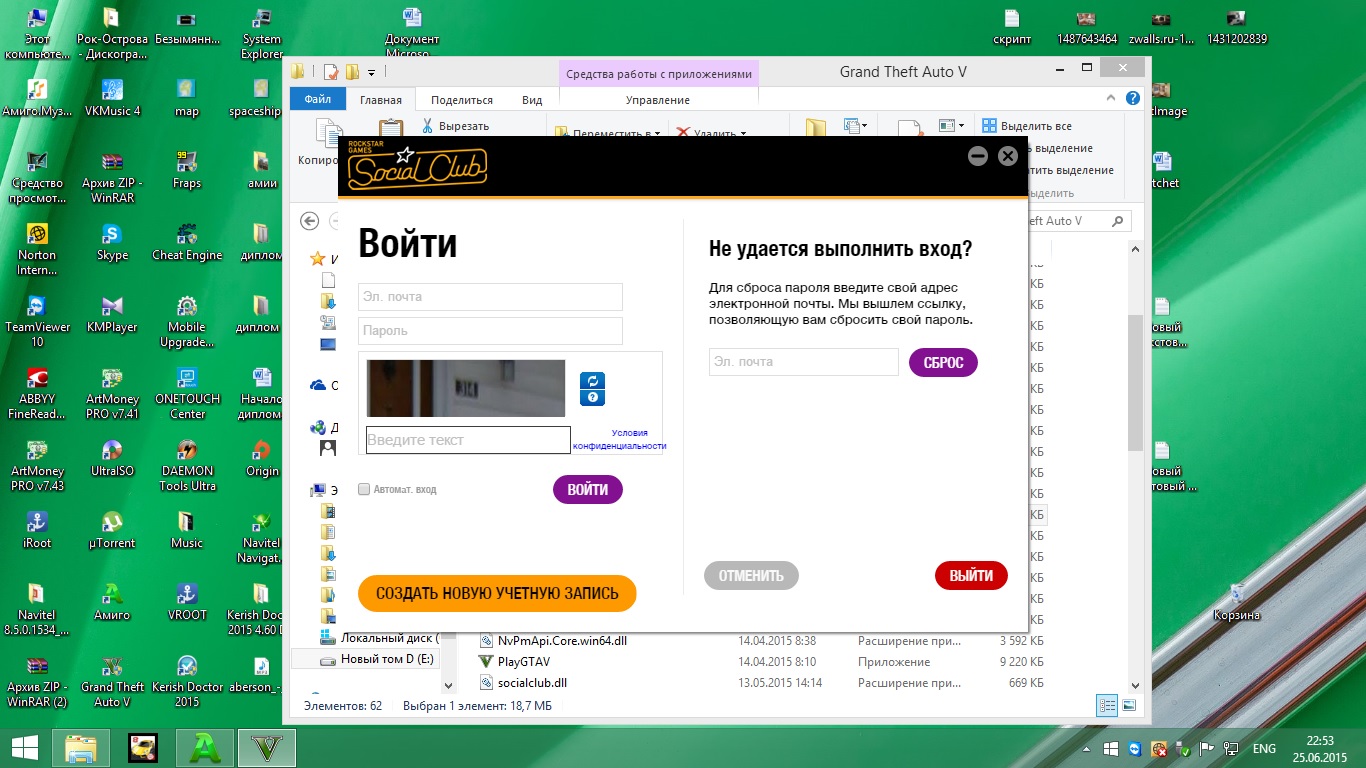The image size is (1366, 768).
Task: Select the VROOT desktop icon
Action: tap(187, 600)
